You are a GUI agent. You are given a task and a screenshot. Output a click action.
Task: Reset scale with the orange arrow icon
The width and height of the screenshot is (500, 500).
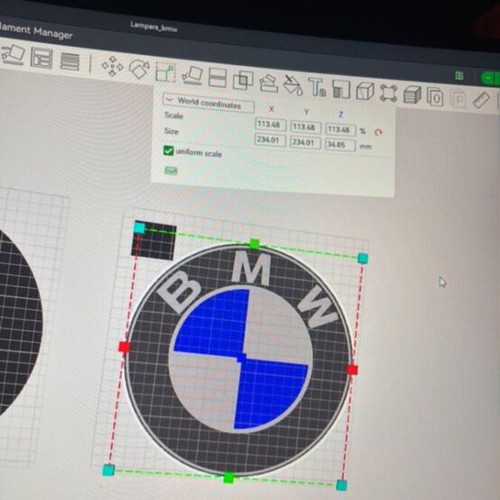(x=378, y=132)
